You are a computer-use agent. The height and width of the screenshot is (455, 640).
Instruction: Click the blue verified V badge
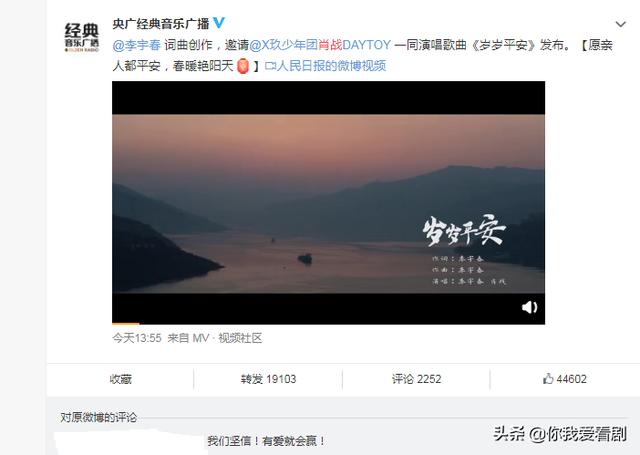[219, 23]
